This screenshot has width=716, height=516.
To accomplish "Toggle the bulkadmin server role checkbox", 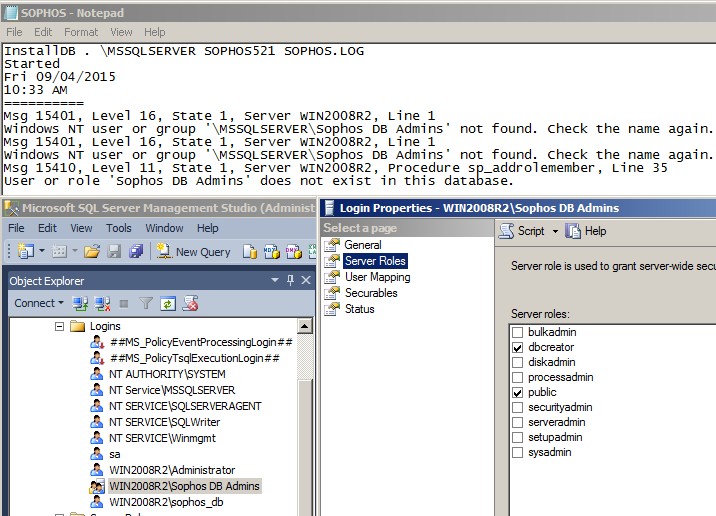I will [517, 332].
